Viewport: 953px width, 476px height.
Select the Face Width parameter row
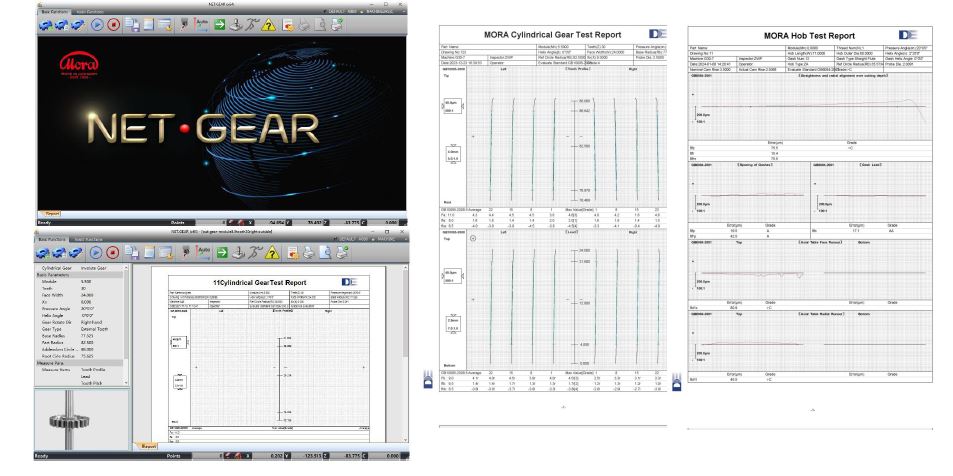point(79,295)
